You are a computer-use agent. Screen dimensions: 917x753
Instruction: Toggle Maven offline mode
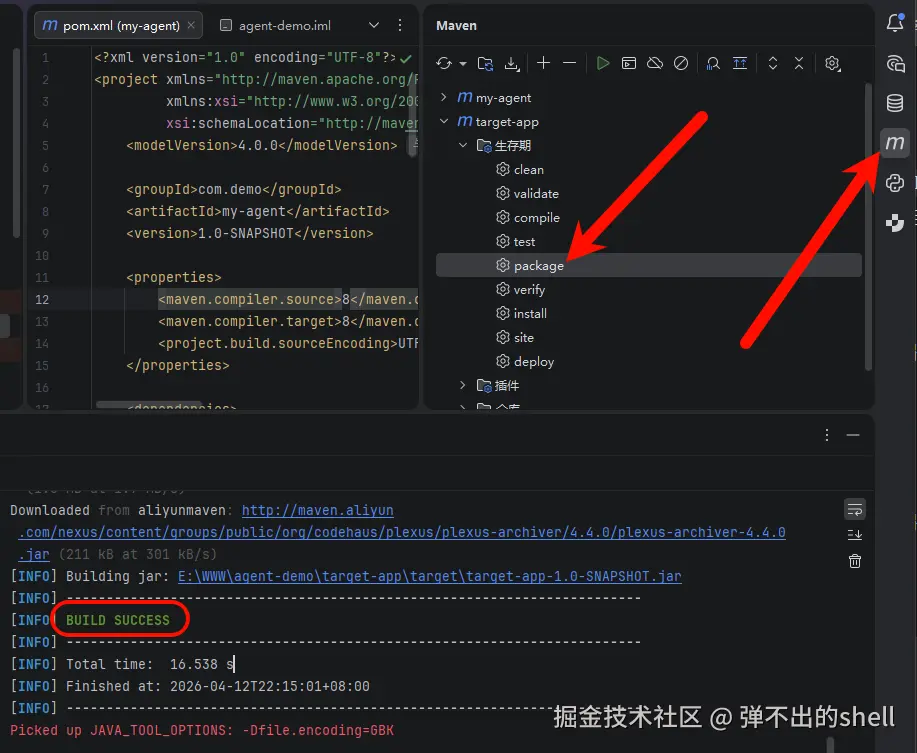tap(655, 63)
